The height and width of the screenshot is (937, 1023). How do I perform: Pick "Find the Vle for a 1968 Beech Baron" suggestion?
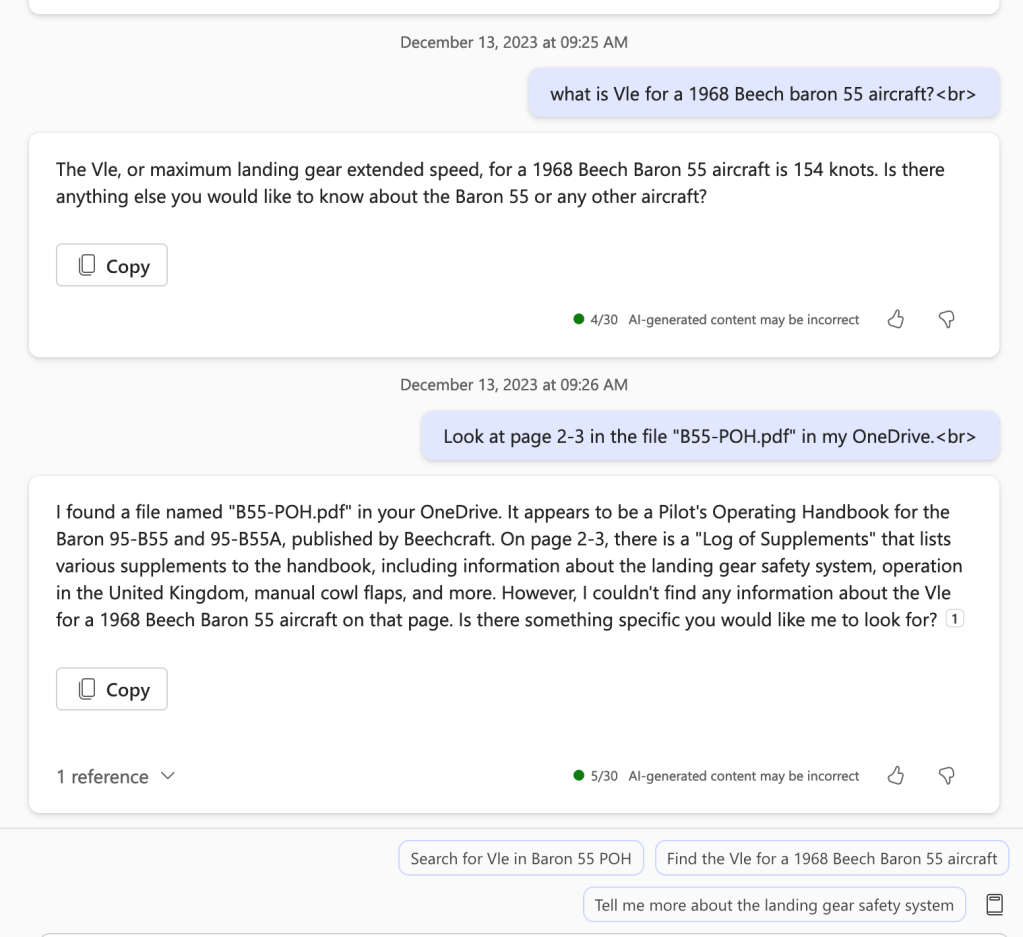(x=832, y=858)
